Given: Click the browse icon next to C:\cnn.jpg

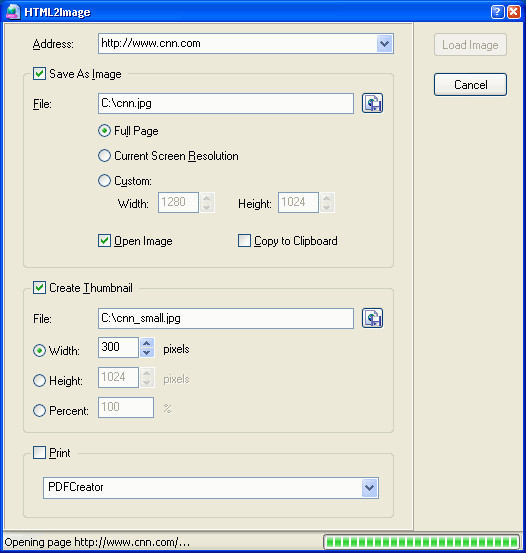Looking at the screenshot, I should (372, 103).
